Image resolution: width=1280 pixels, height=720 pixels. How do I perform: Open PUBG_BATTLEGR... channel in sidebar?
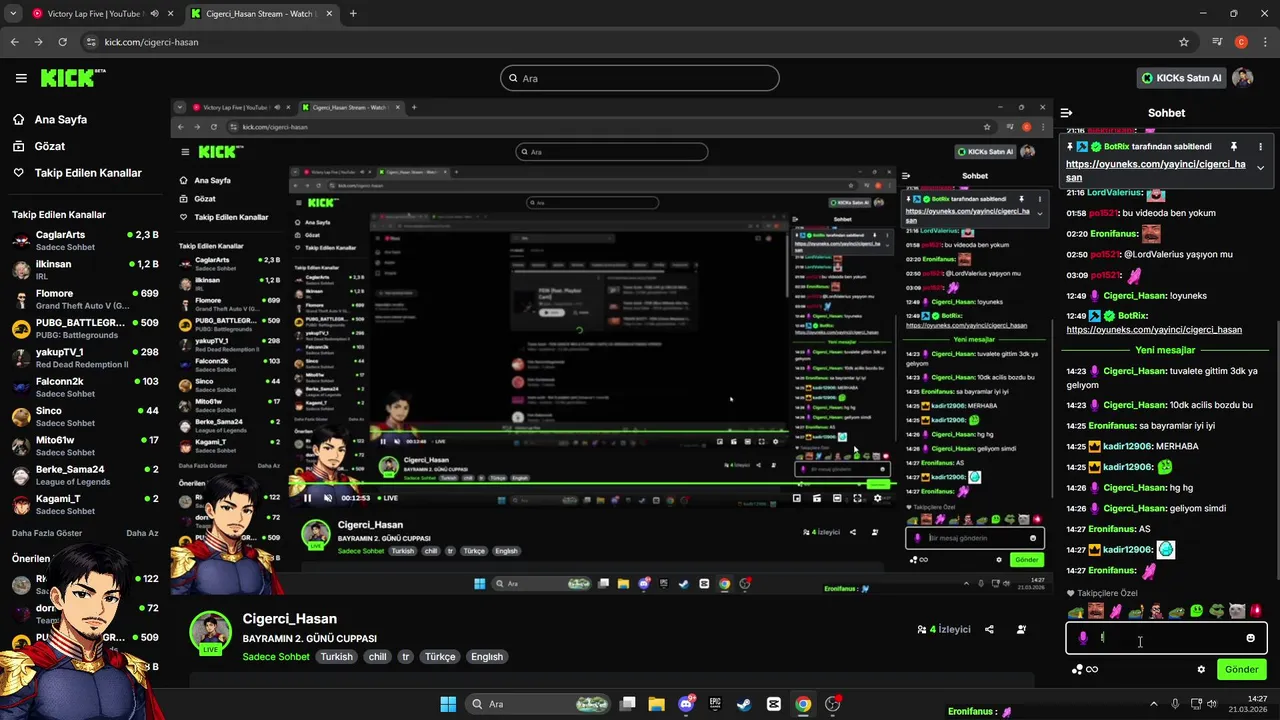[x=85, y=328]
